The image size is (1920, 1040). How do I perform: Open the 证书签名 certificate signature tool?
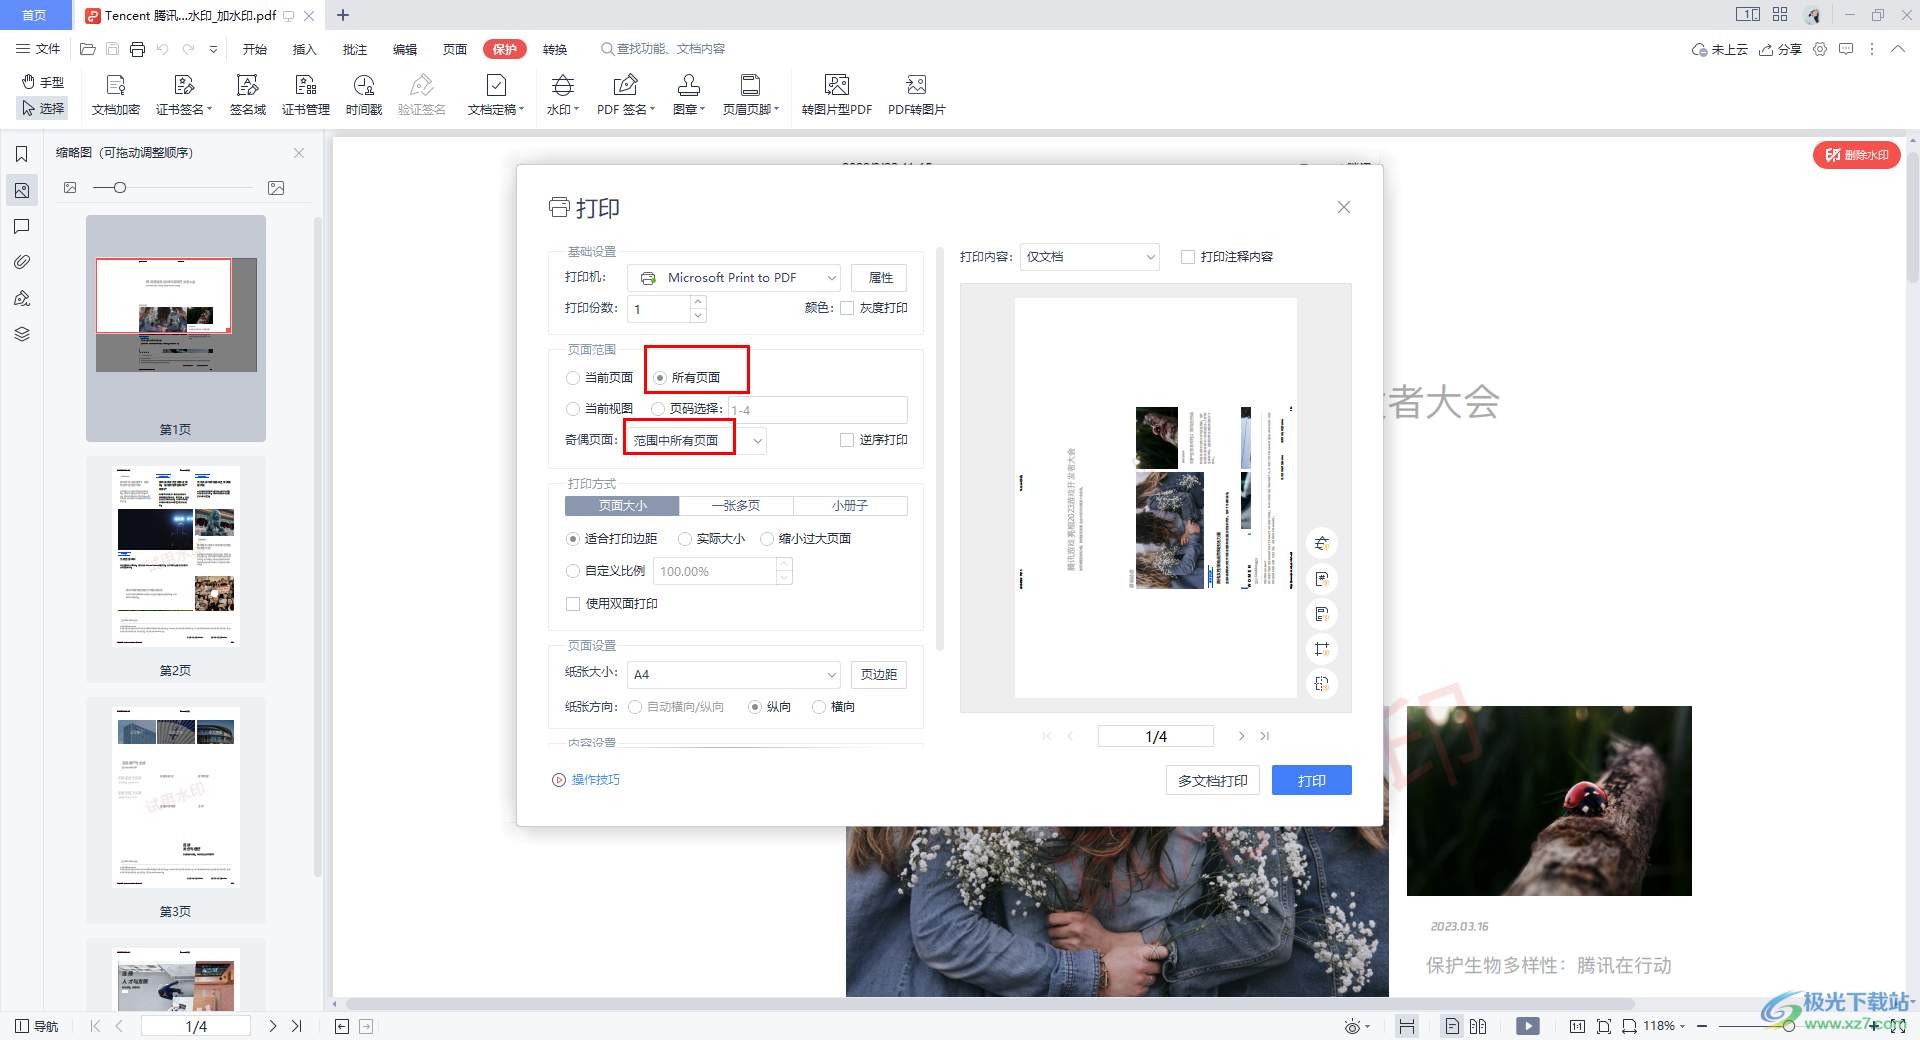[184, 95]
